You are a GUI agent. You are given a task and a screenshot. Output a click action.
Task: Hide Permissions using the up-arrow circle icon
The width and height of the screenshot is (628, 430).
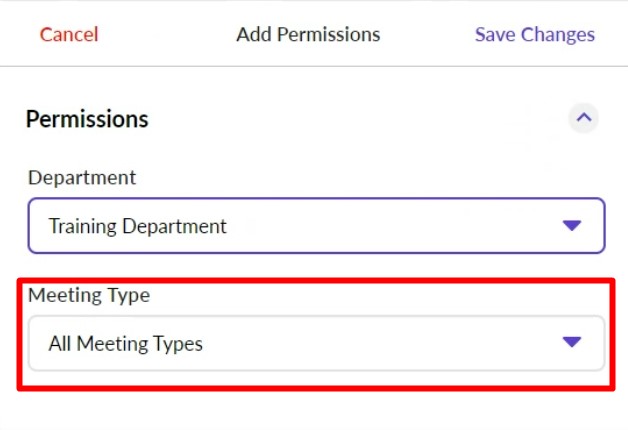point(584,118)
